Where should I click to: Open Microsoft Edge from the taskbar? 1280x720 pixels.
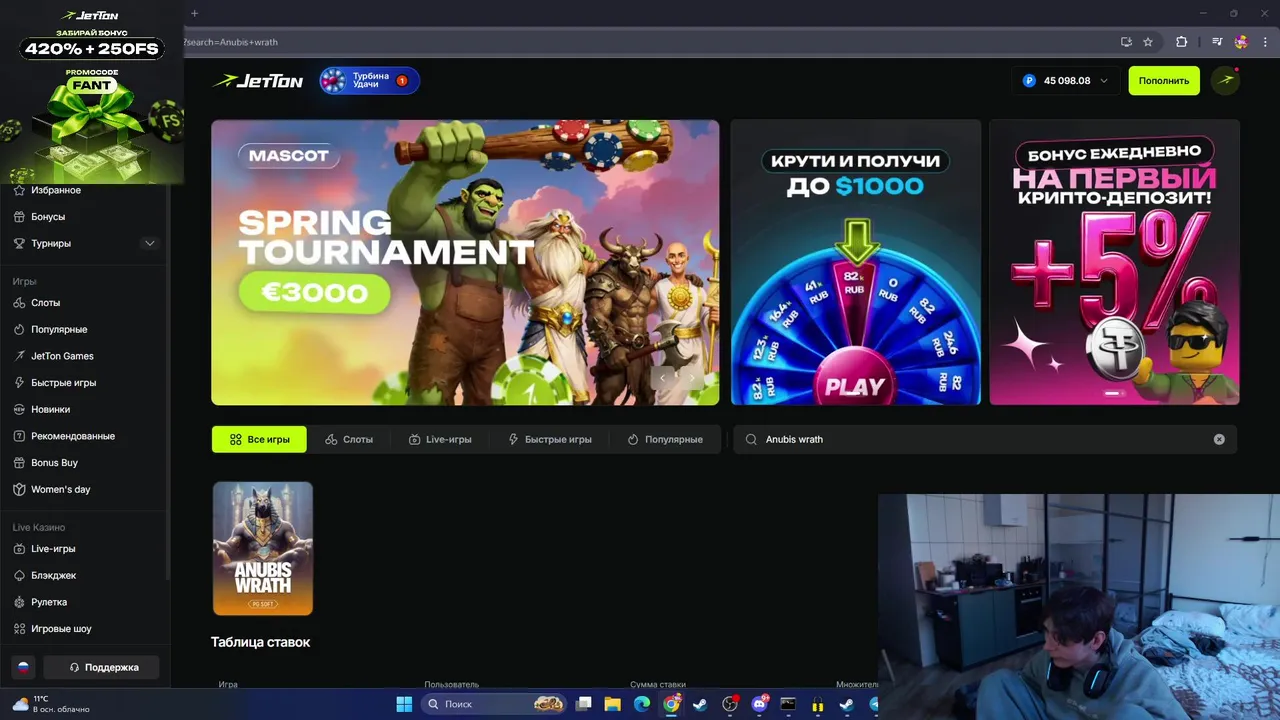[642, 704]
